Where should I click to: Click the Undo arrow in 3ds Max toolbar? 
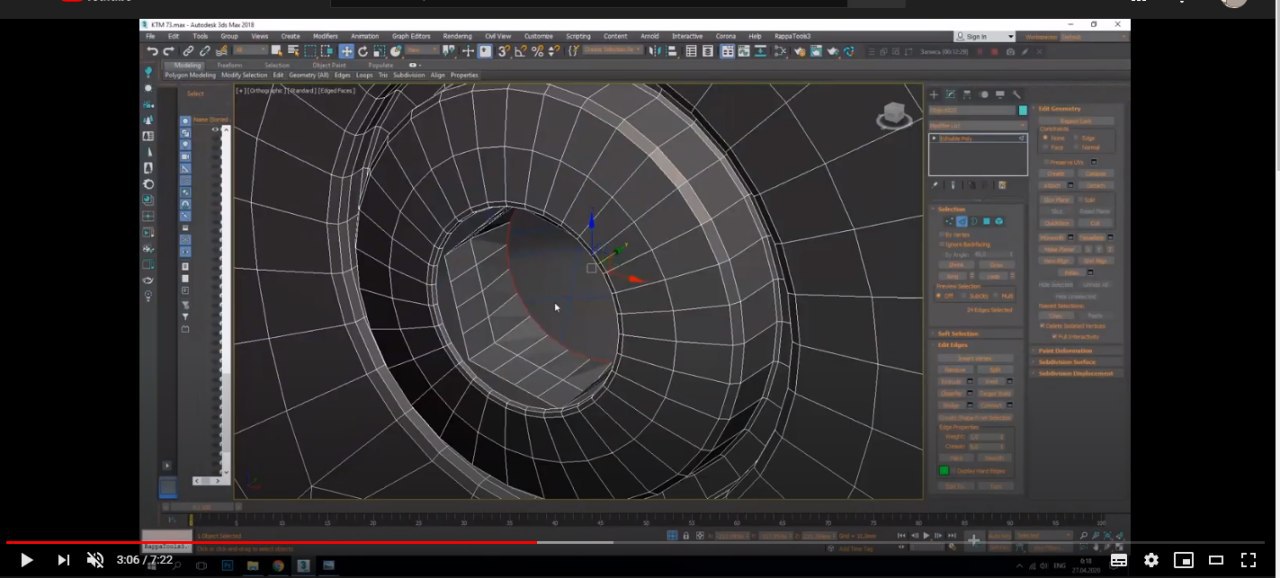[x=153, y=51]
